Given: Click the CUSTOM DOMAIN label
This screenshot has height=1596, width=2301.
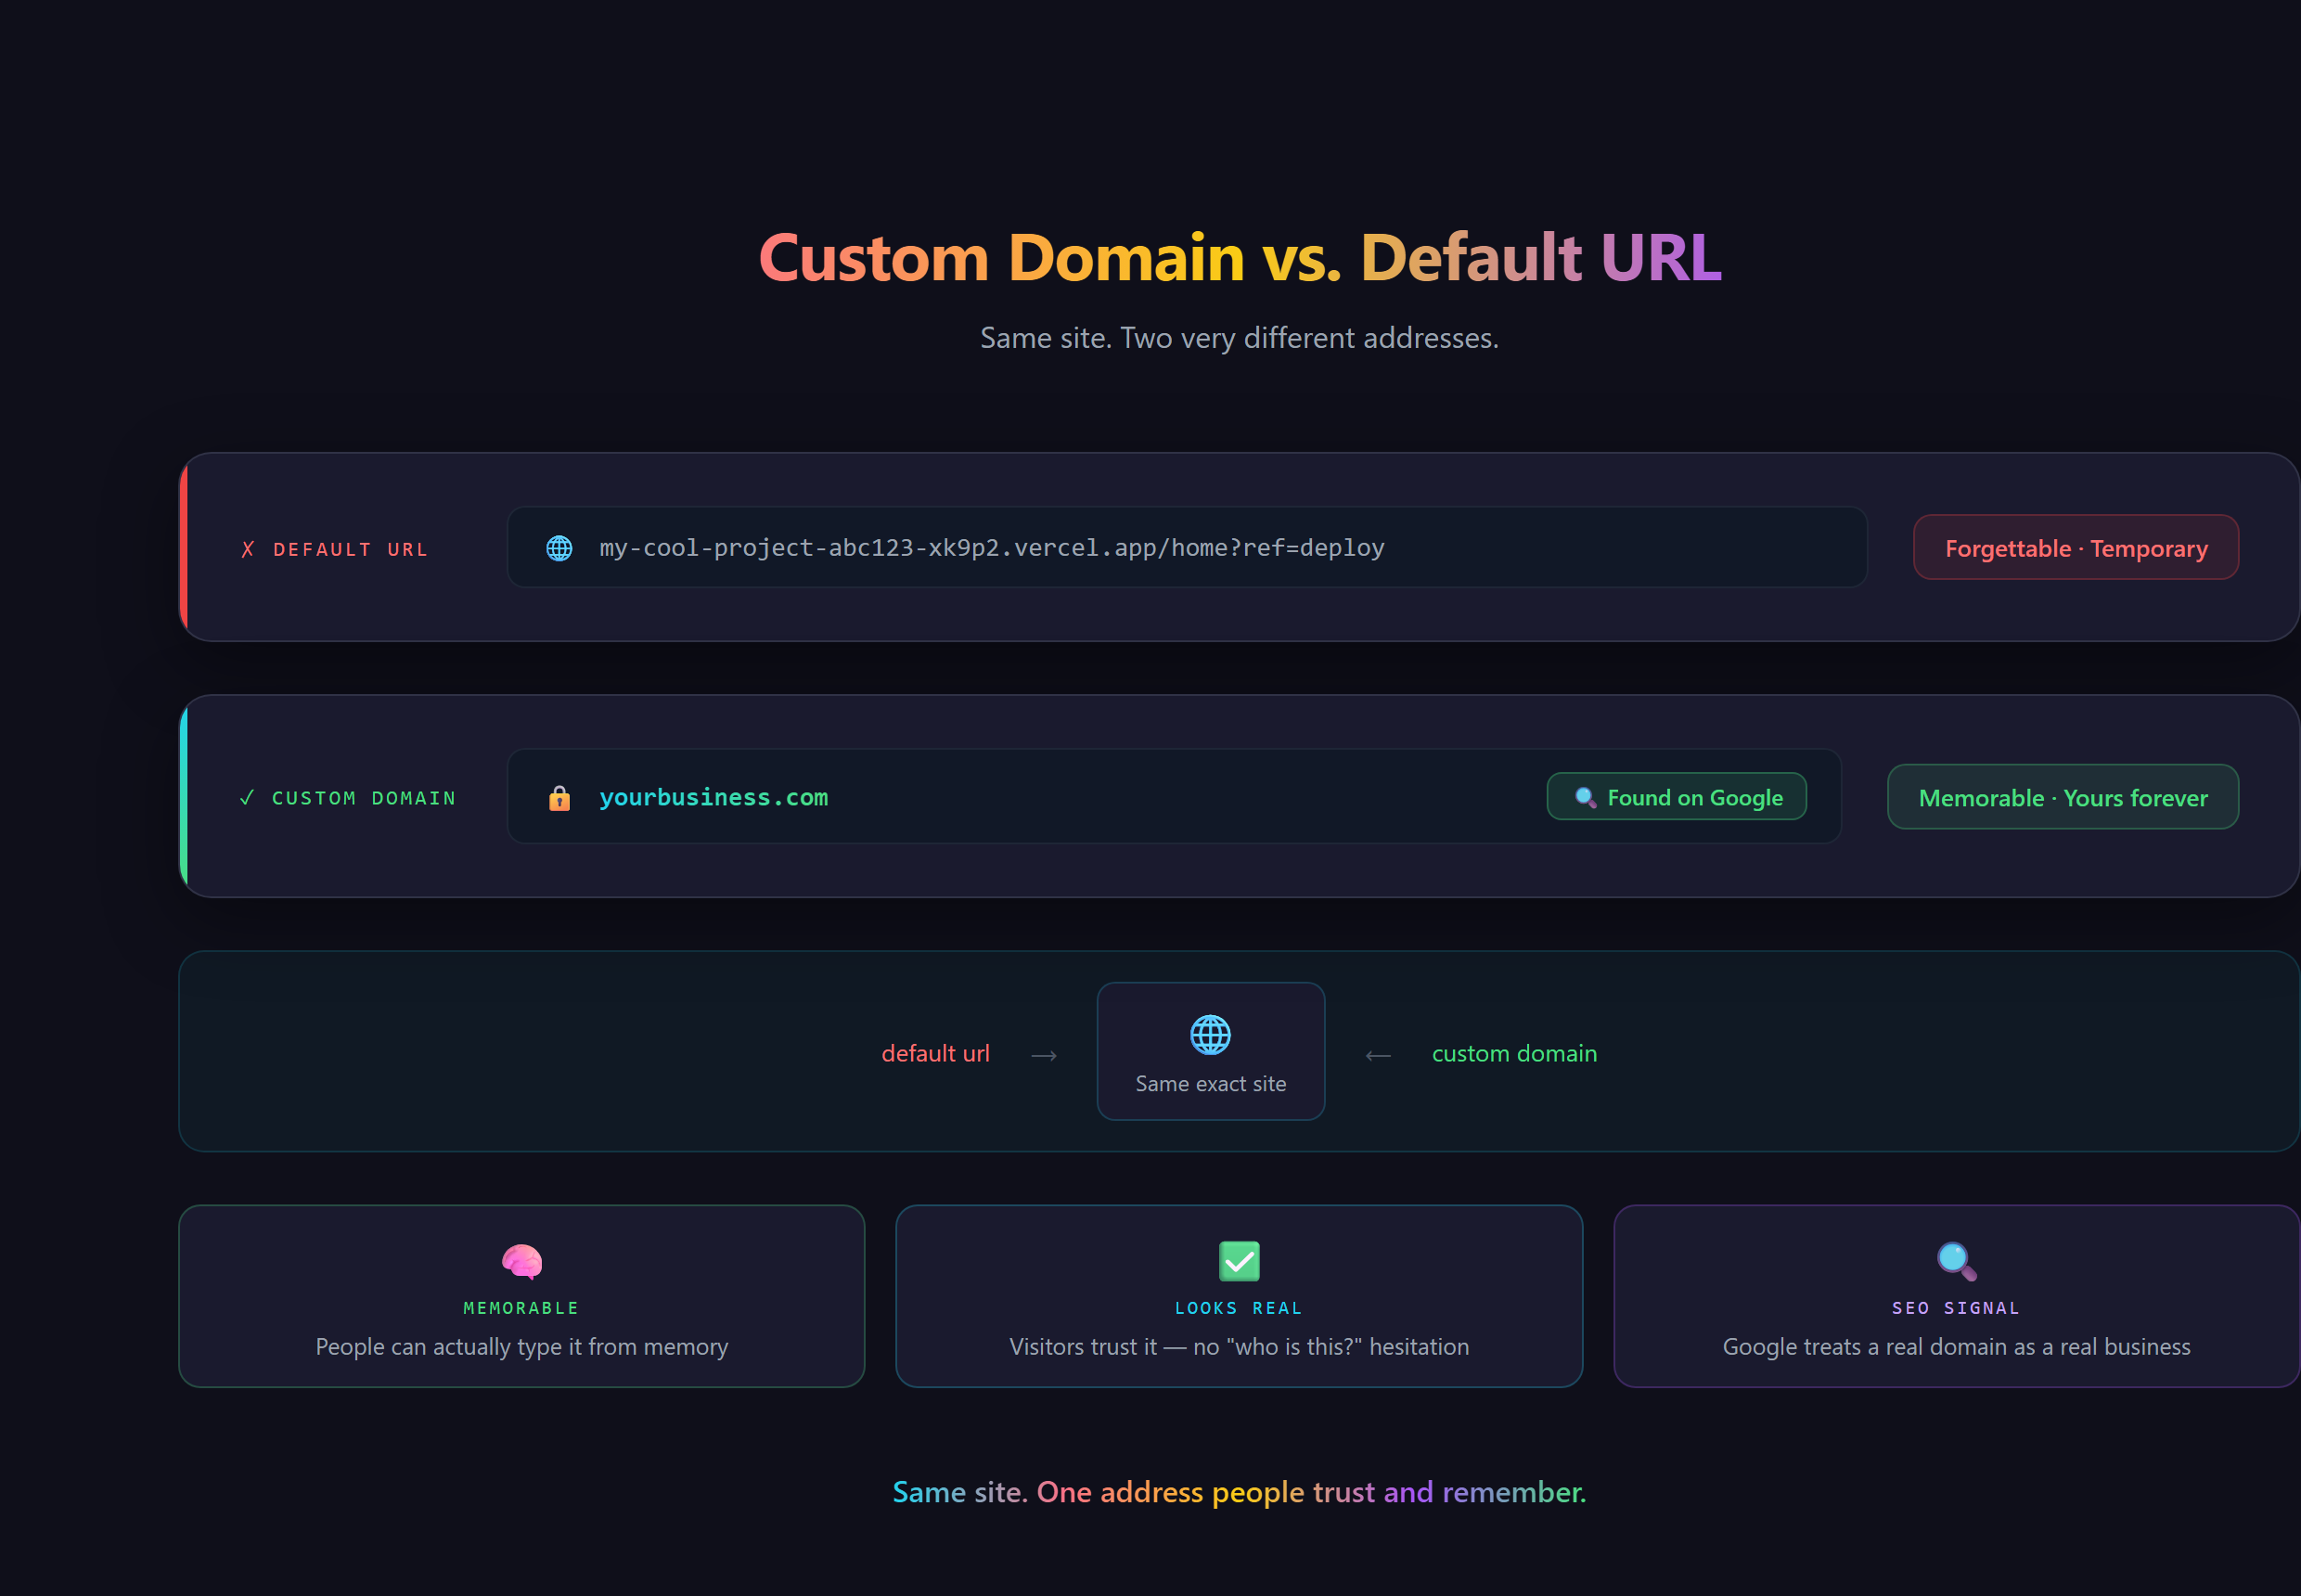Looking at the screenshot, I should pyautogui.click(x=364, y=798).
